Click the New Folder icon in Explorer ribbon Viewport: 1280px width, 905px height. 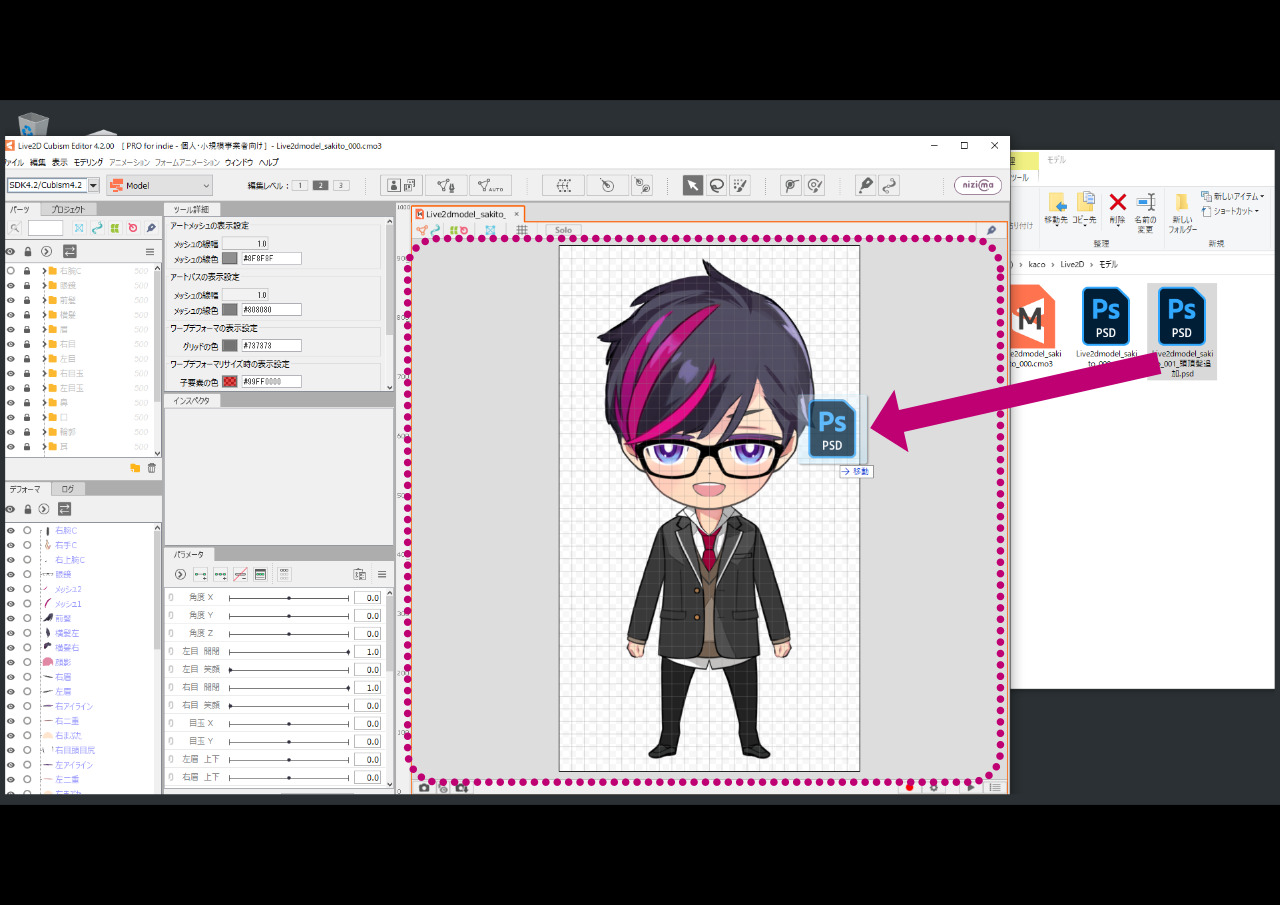point(1181,202)
